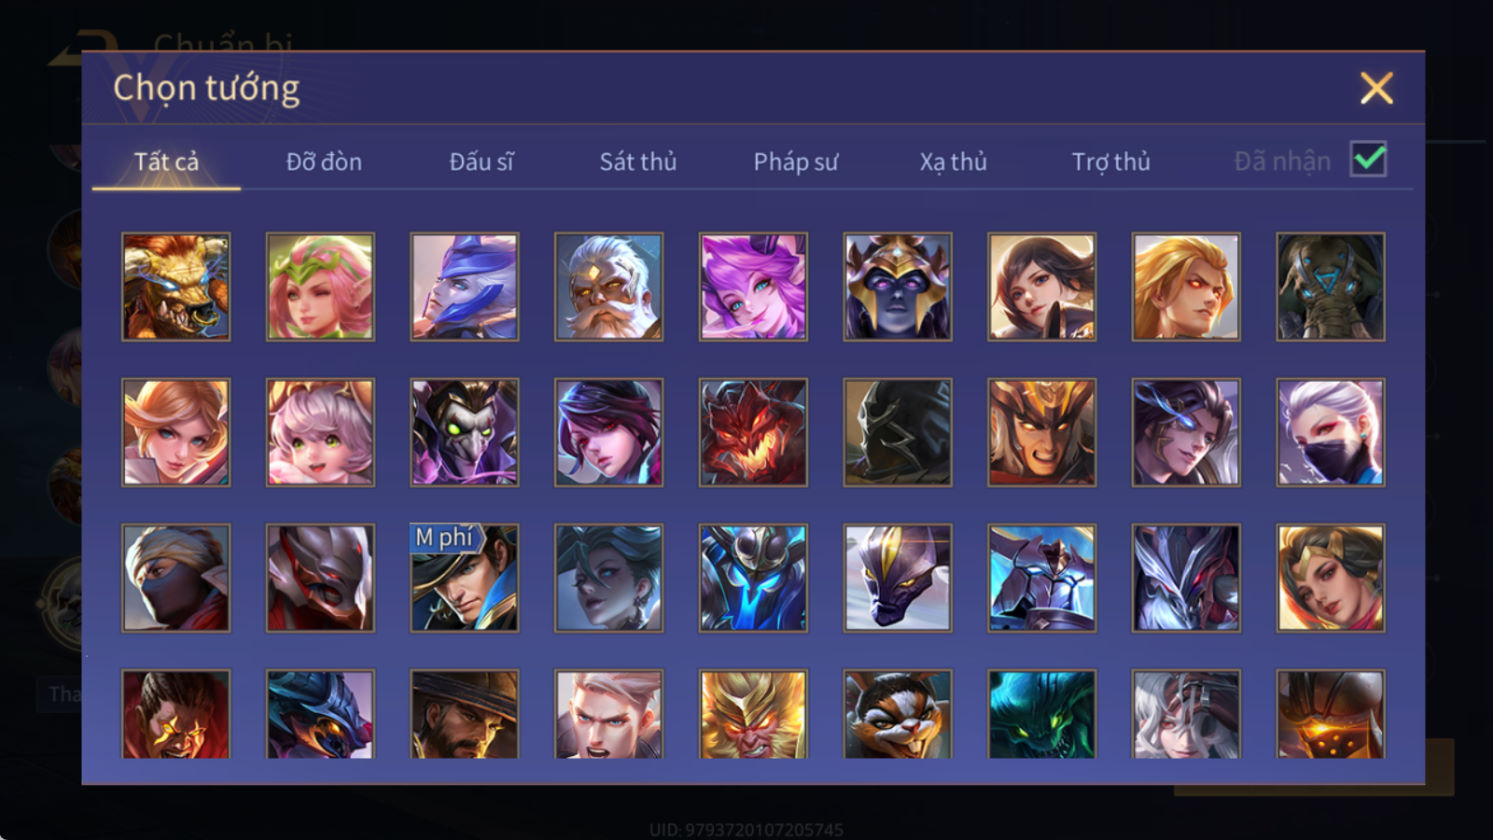Select the white-haired masked ninja girl

pos(1330,432)
